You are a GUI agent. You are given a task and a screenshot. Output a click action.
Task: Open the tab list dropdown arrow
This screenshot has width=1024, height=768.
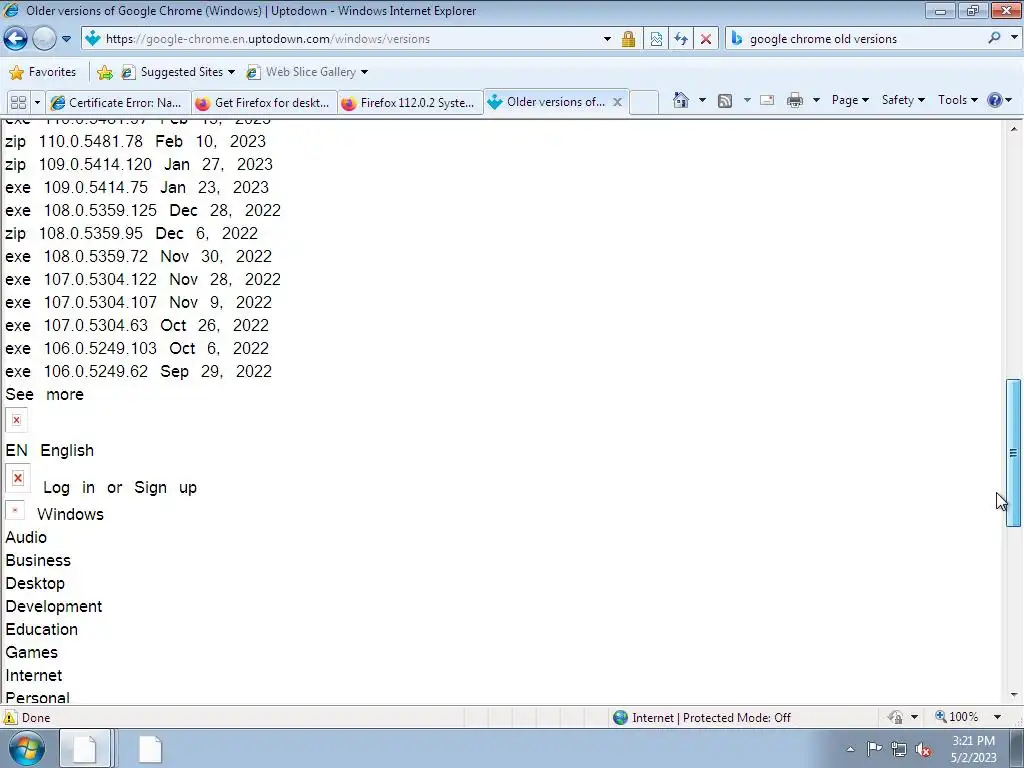pos(37,103)
